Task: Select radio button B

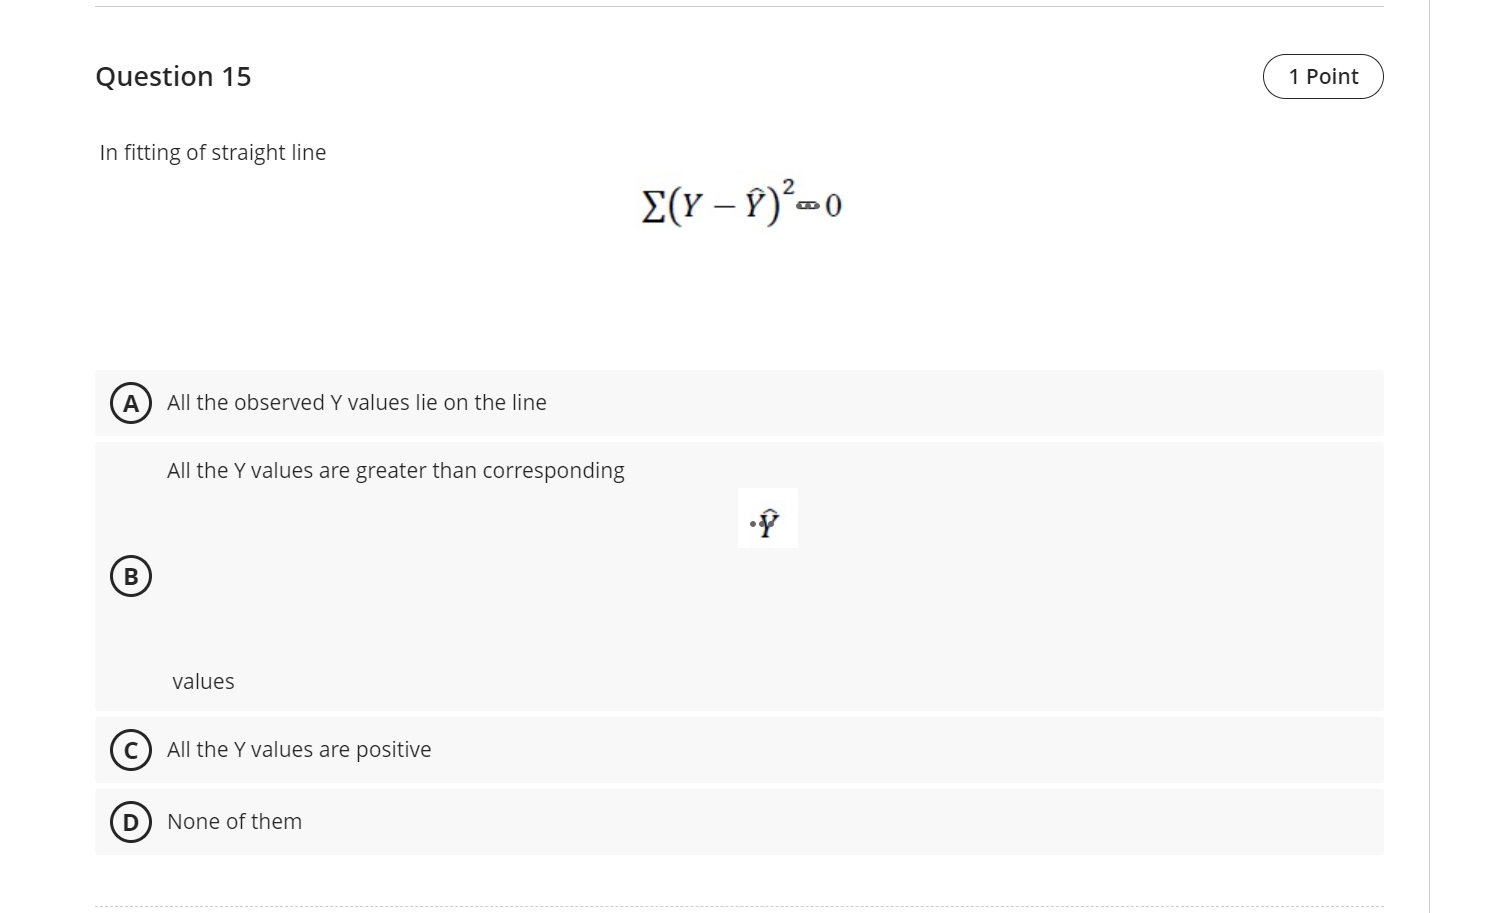Action: pyautogui.click(x=130, y=575)
